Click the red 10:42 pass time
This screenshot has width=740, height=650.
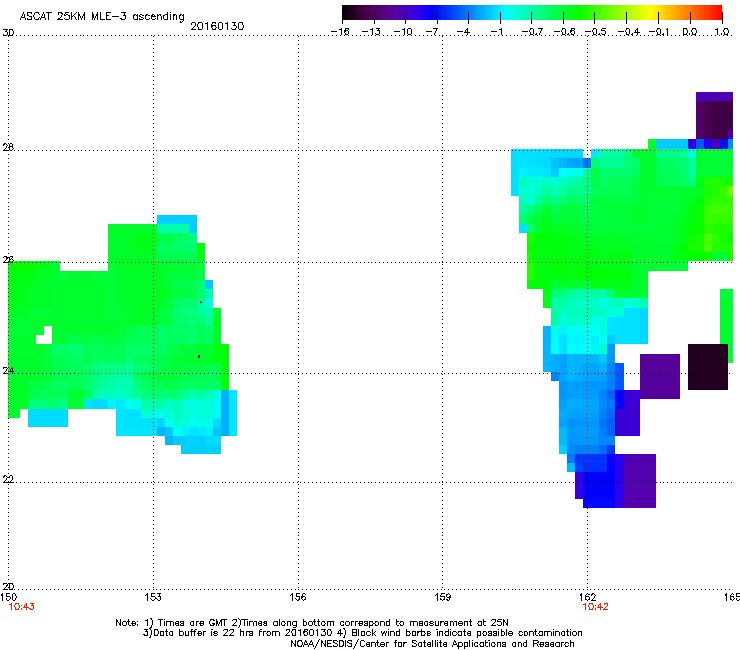pyautogui.click(x=596, y=607)
